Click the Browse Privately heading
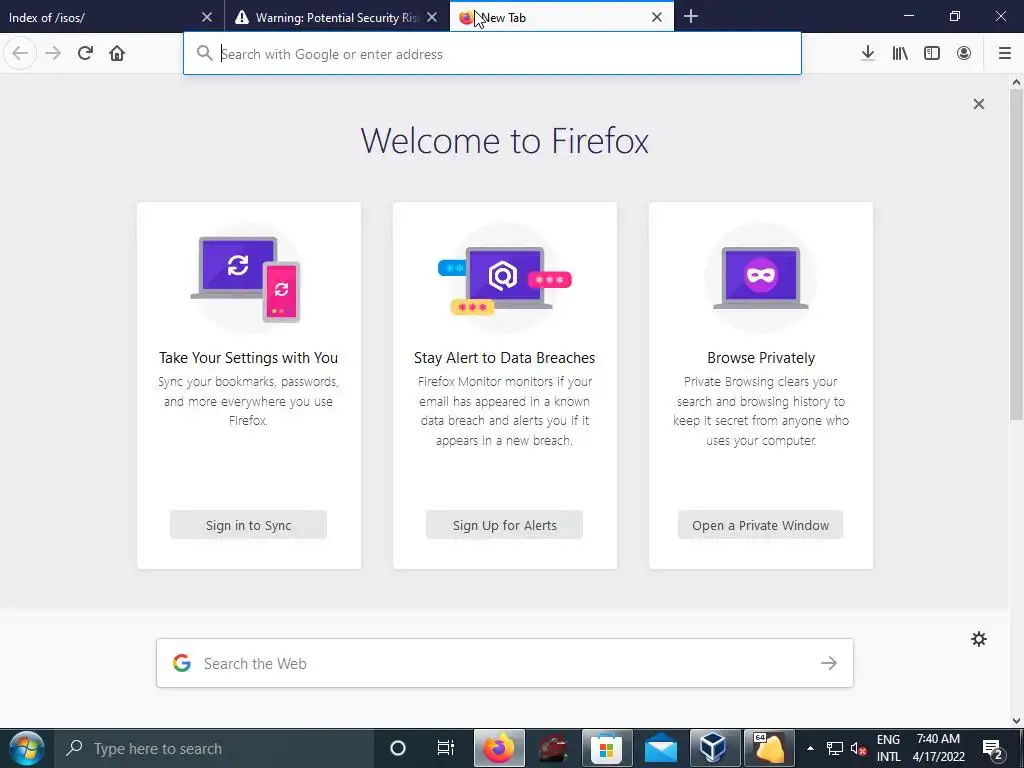Image resolution: width=1024 pixels, height=768 pixels. tap(761, 358)
